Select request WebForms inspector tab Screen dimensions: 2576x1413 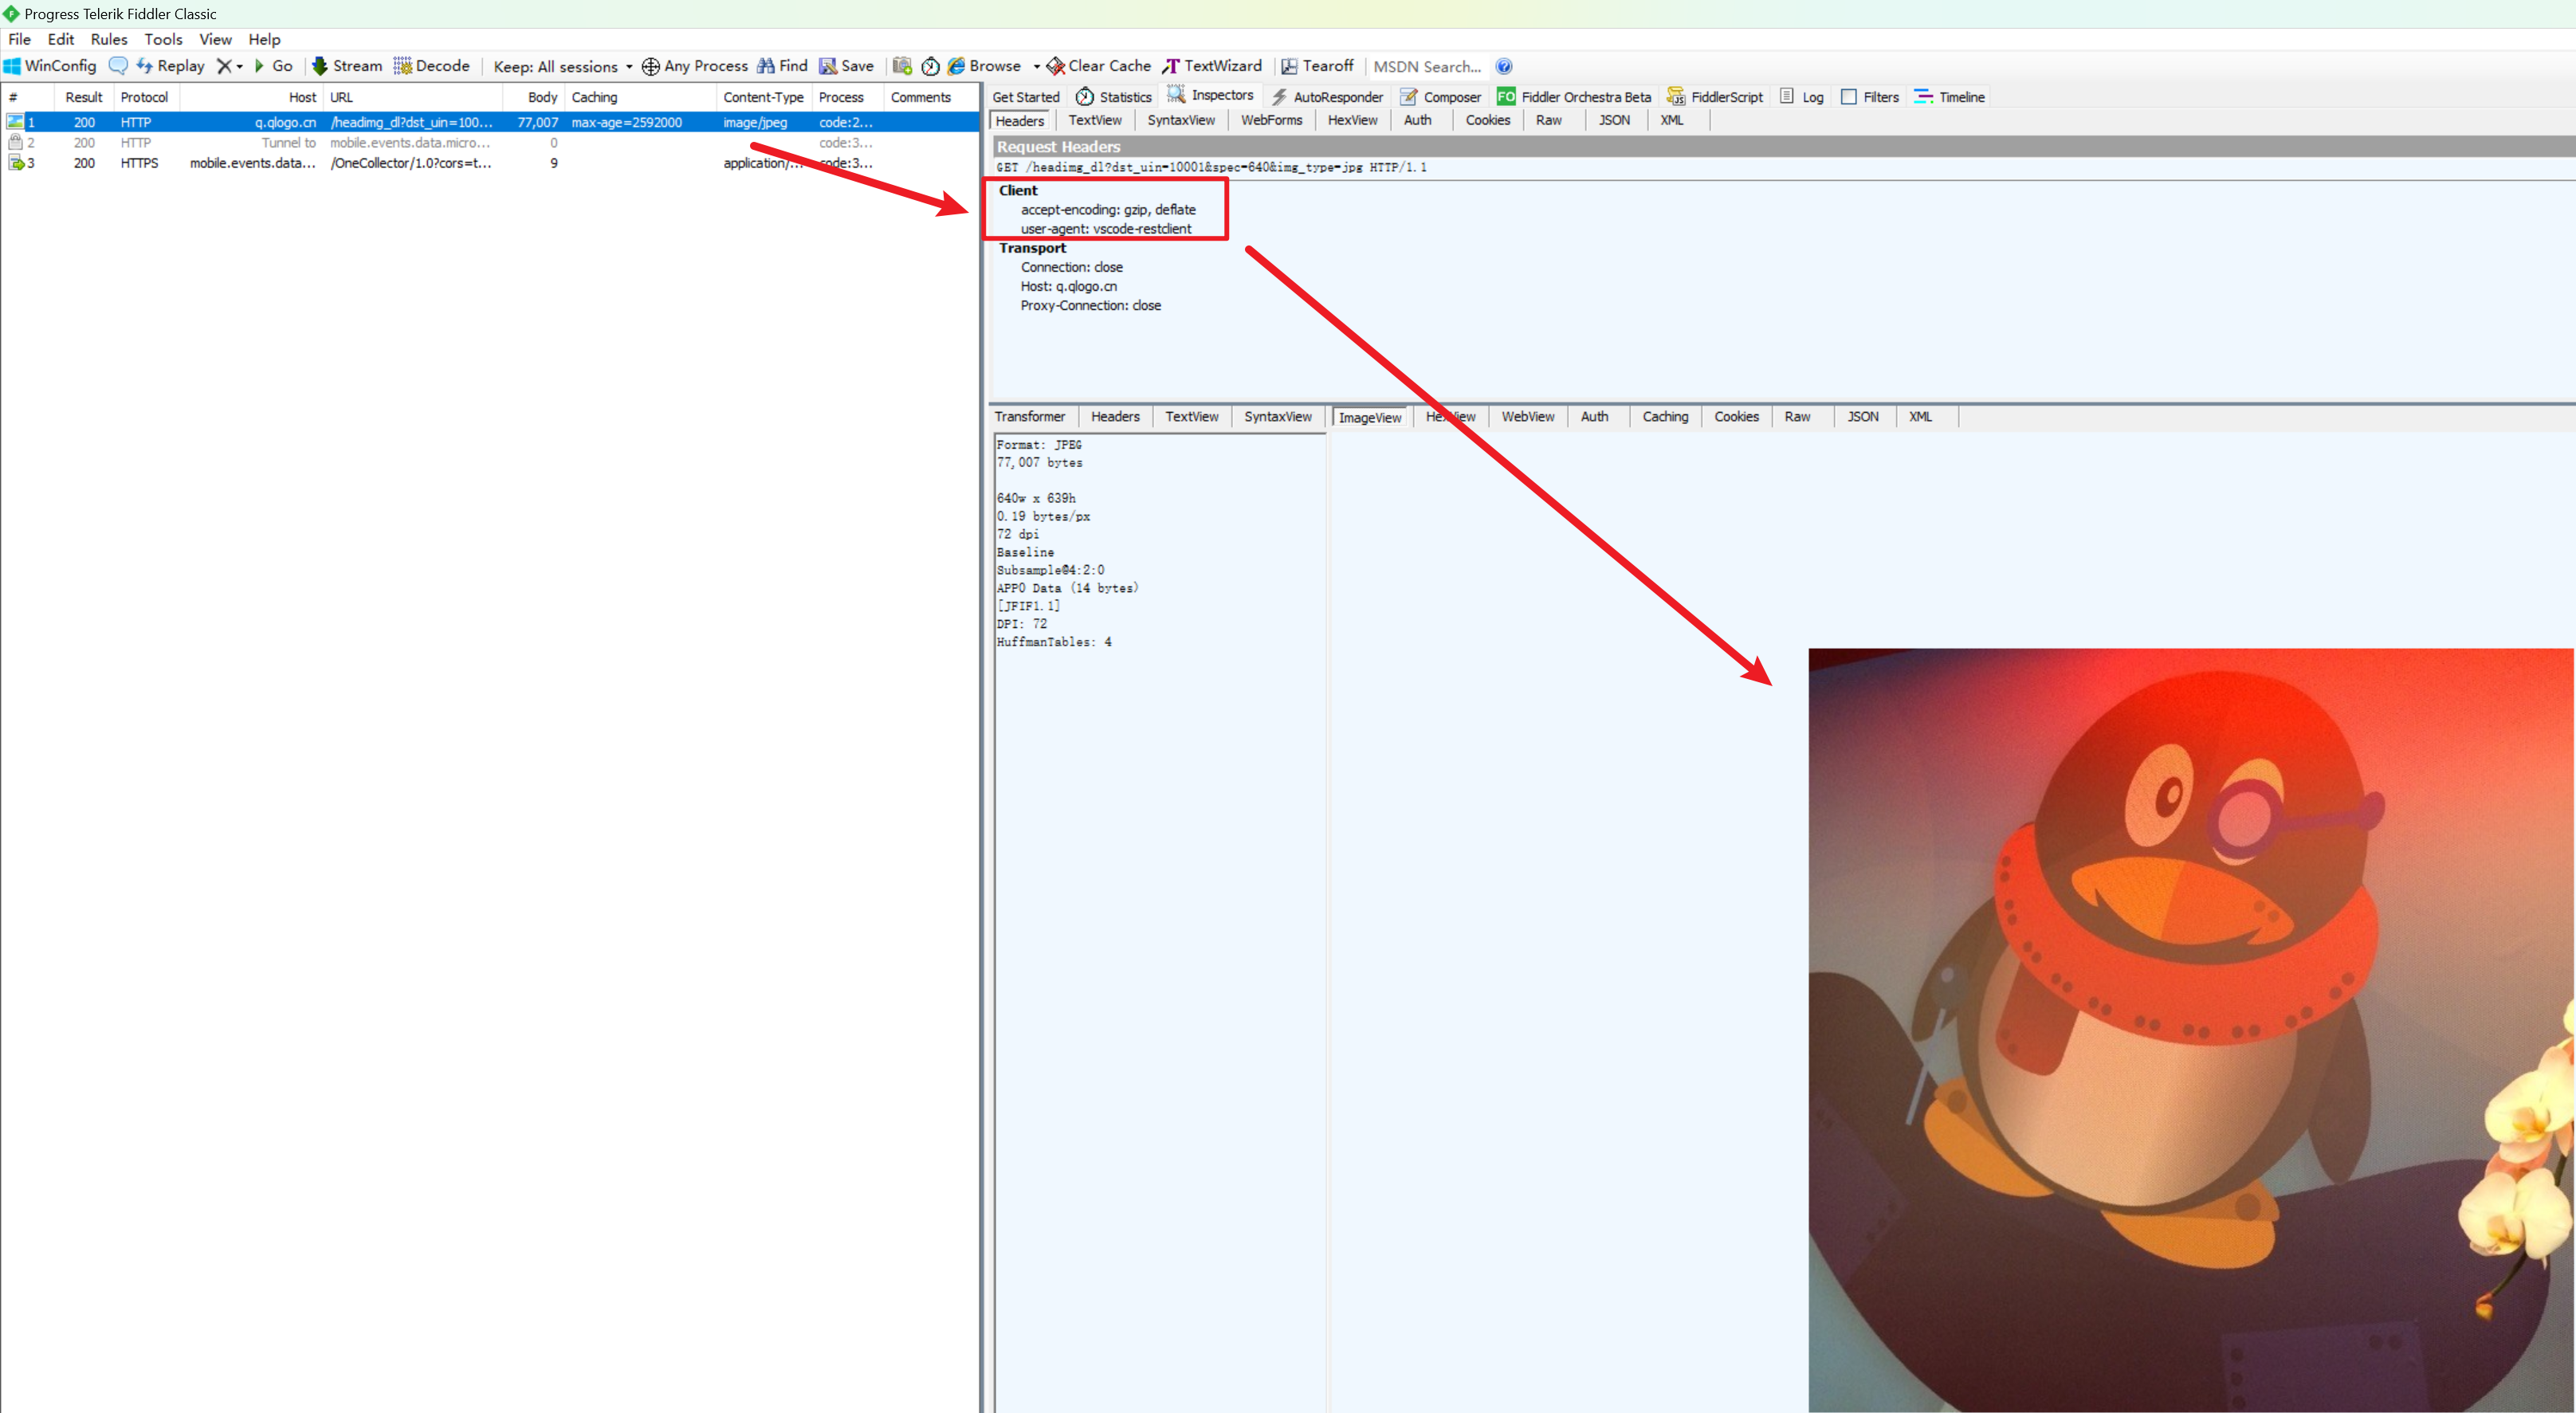[1271, 120]
